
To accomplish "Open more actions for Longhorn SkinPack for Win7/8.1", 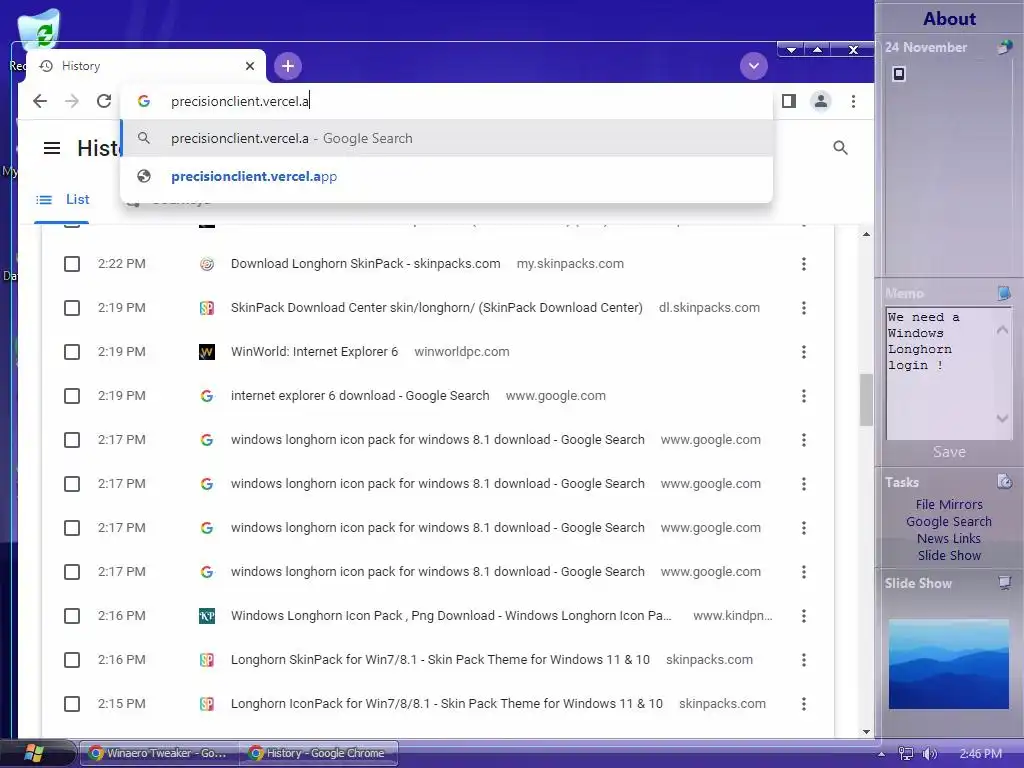I will point(804,660).
